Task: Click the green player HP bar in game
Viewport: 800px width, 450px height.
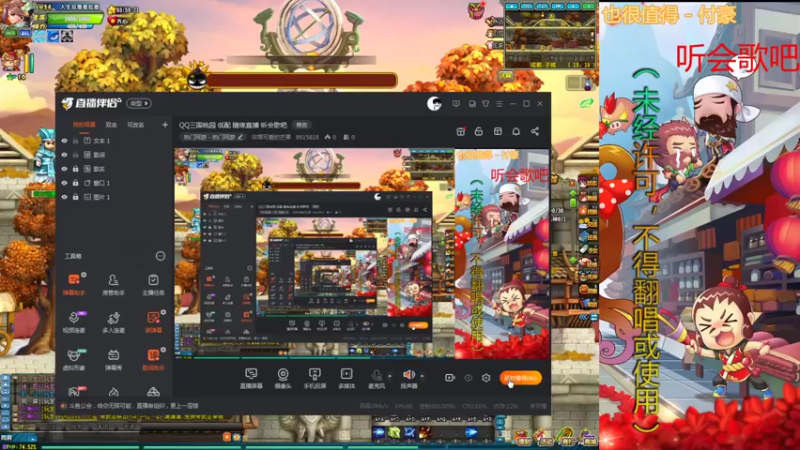Action: [76, 18]
